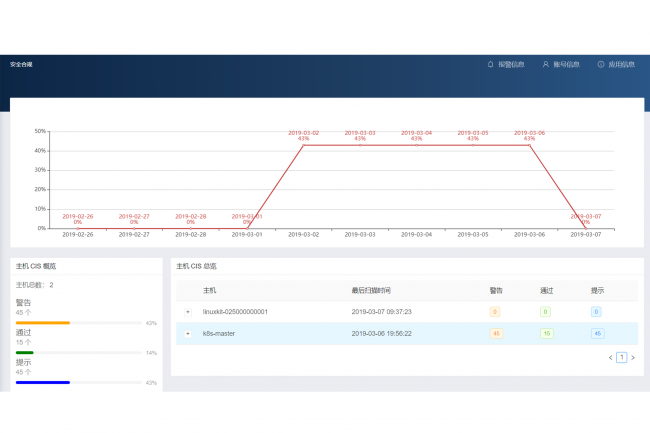This screenshot has height=433, width=650.
Task: Click orange warning badge 45 for k8s-master
Action: coord(496,333)
